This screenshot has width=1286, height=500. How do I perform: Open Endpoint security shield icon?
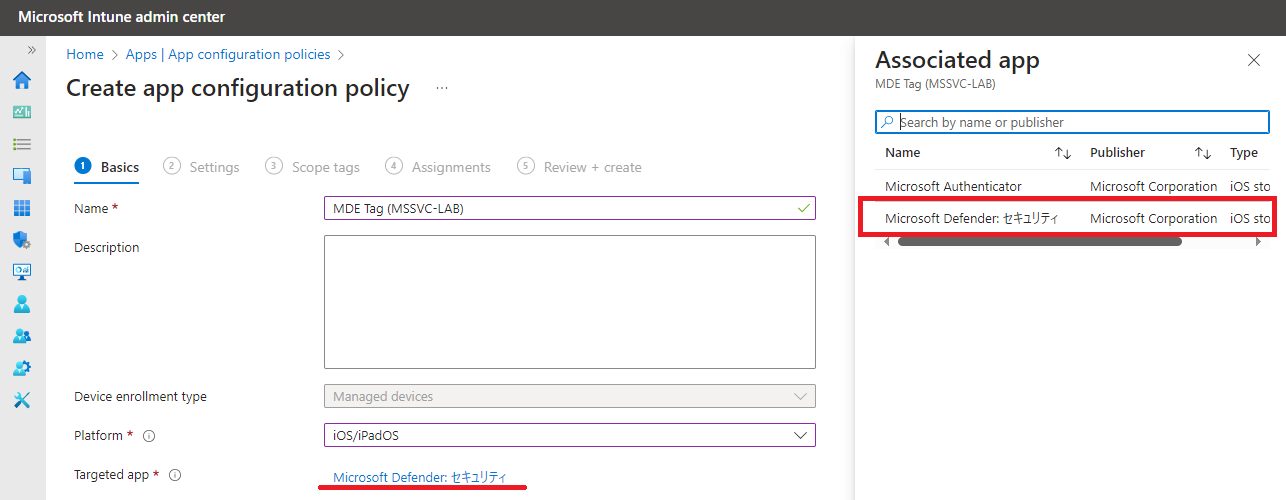click(22, 240)
